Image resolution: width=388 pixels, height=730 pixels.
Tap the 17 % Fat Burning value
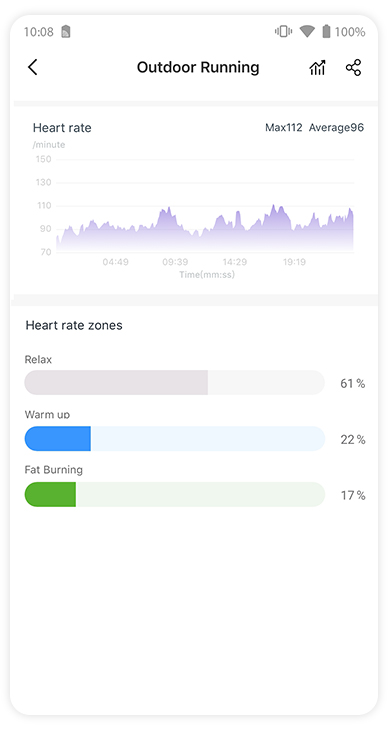[353, 495]
